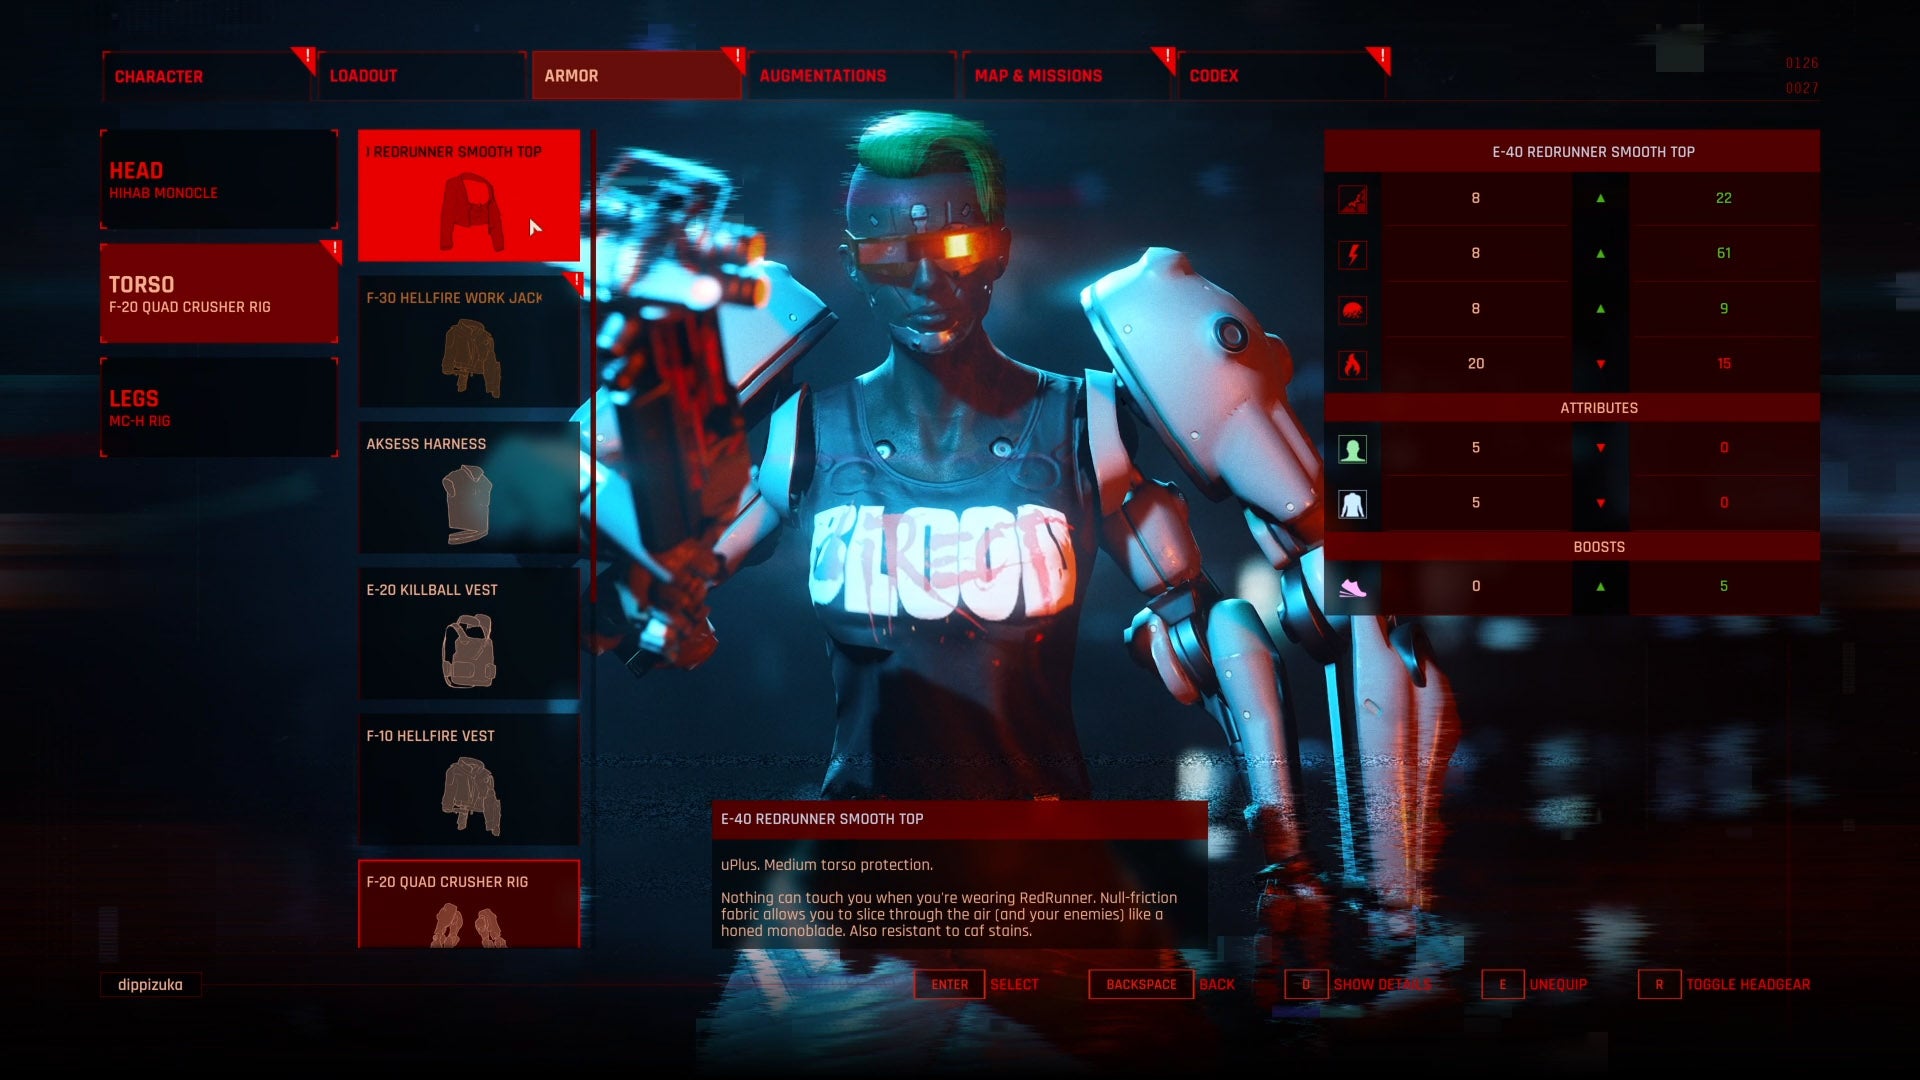The width and height of the screenshot is (1920, 1080).
Task: Click the white torso attribute icon
Action: [1352, 502]
